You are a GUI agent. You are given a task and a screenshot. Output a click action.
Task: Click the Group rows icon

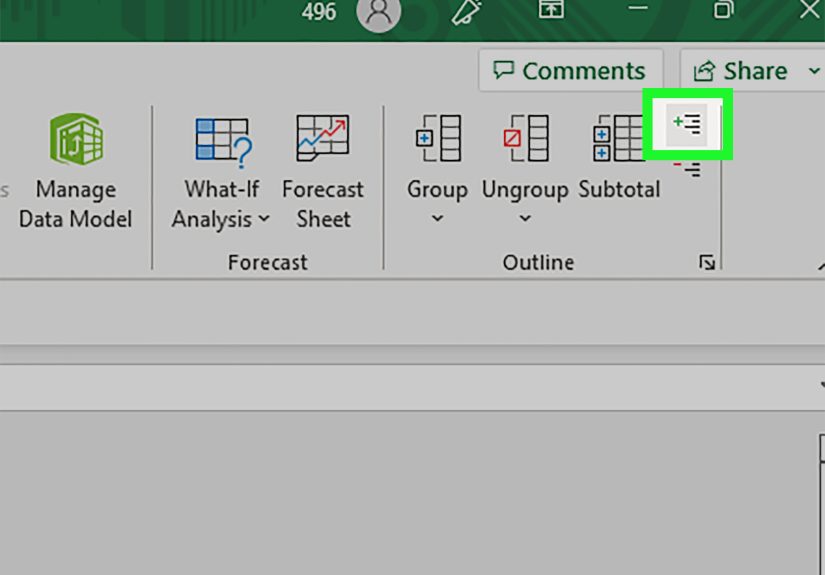point(438,138)
